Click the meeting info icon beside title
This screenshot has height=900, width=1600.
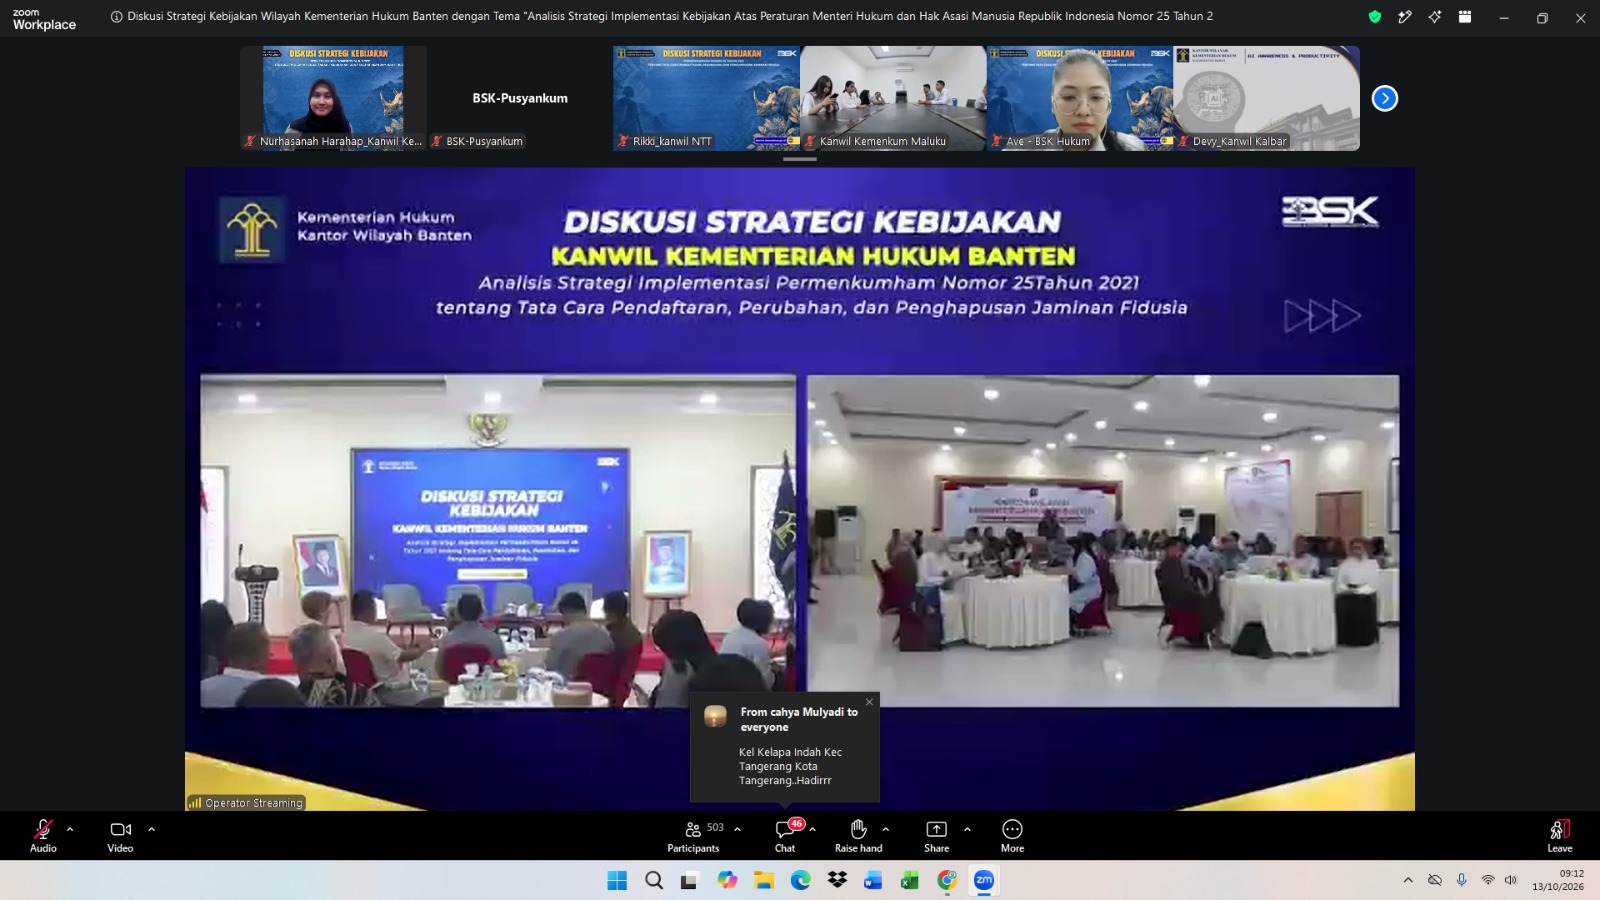coord(116,16)
